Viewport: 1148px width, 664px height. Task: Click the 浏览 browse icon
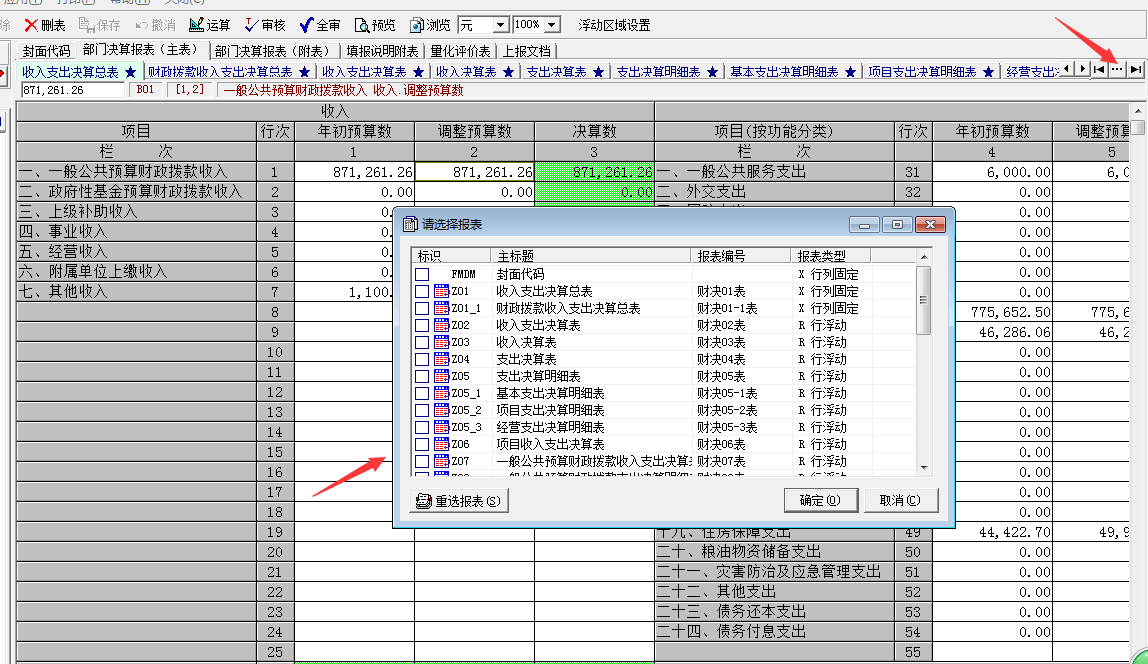[x=428, y=26]
